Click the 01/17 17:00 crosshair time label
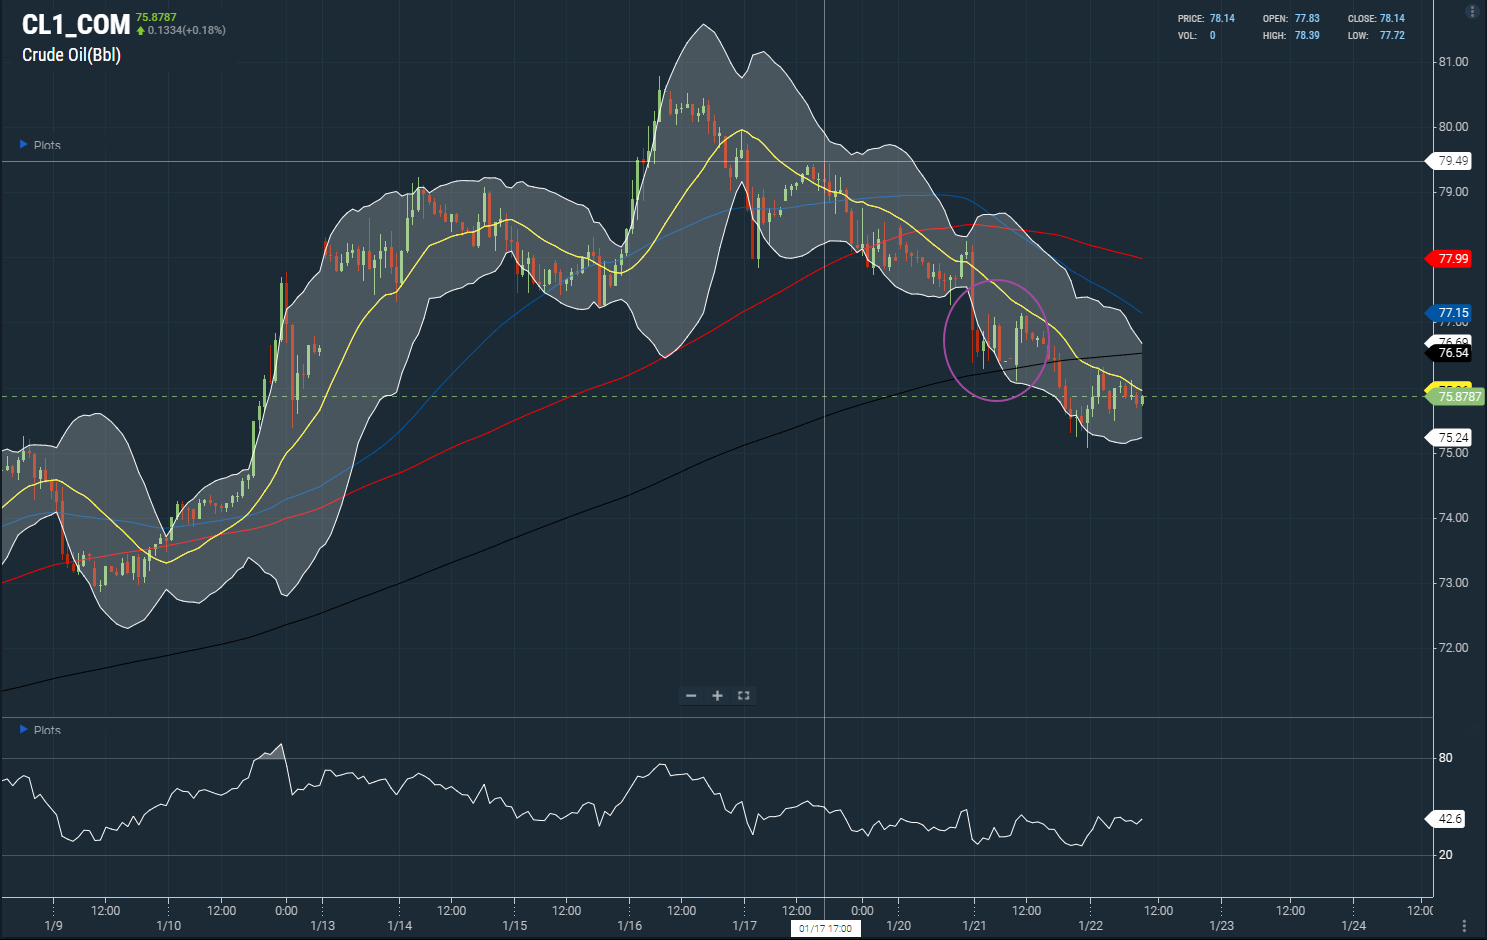Image resolution: width=1487 pixels, height=940 pixels. coord(825,929)
